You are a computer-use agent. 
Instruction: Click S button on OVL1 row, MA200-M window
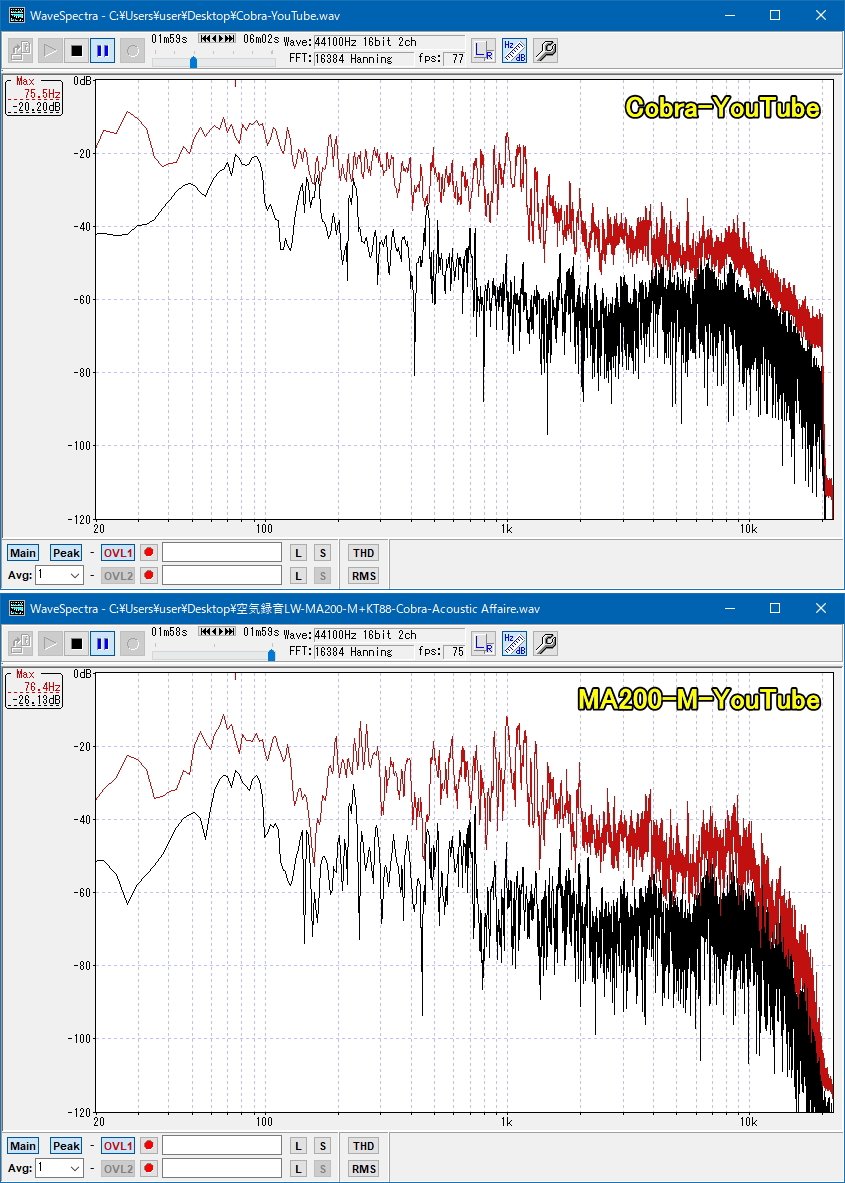(323, 1146)
